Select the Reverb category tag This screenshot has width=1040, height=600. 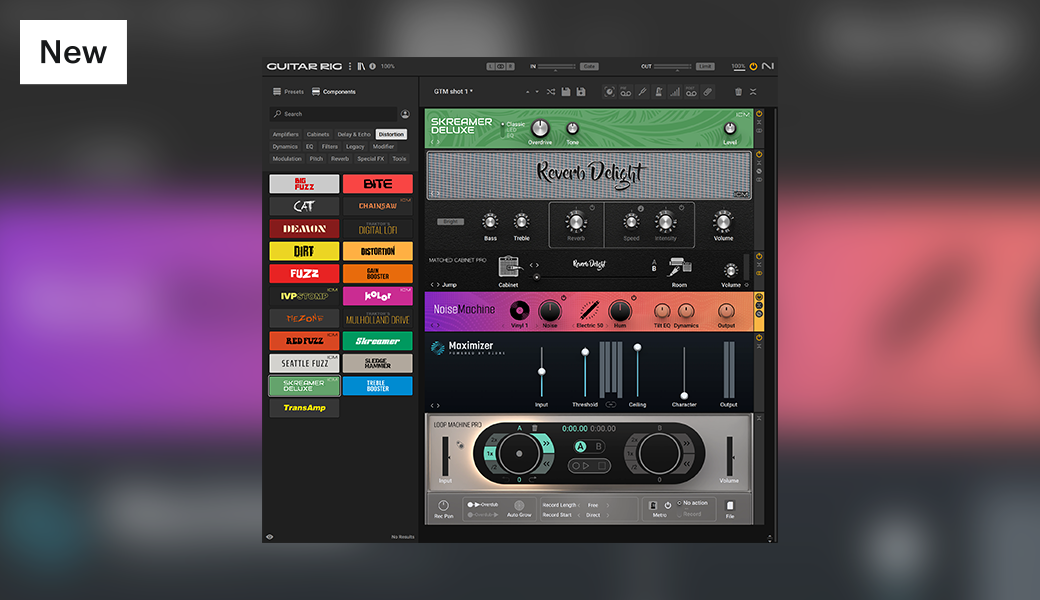coord(340,159)
